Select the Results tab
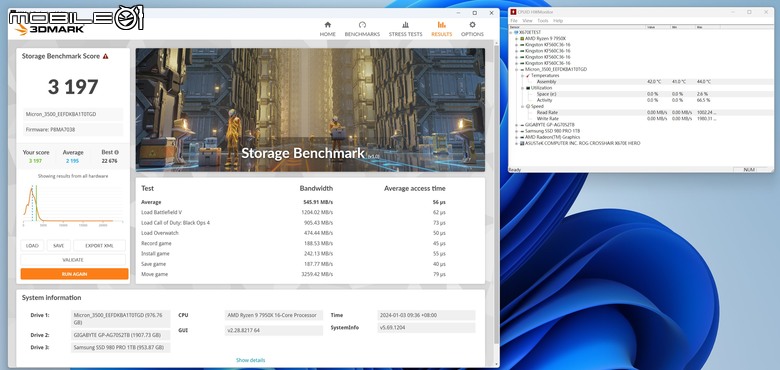The height and width of the screenshot is (370, 780). [x=442, y=29]
